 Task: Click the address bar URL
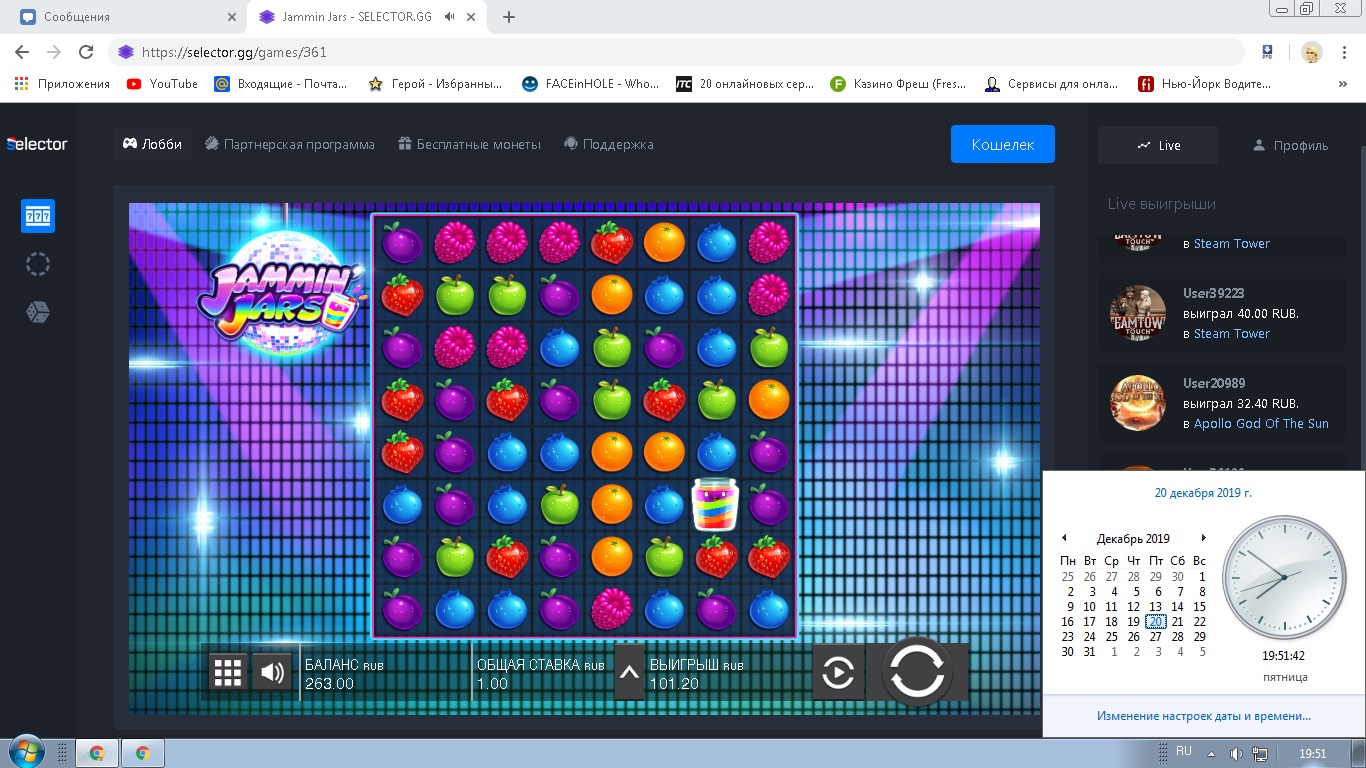(x=234, y=52)
